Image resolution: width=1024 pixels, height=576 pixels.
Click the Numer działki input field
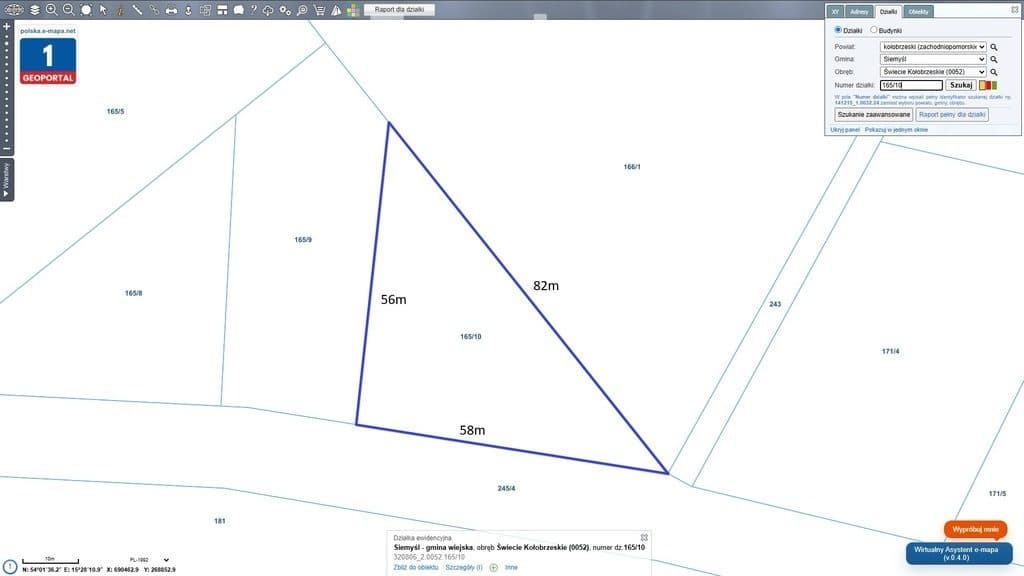point(911,85)
